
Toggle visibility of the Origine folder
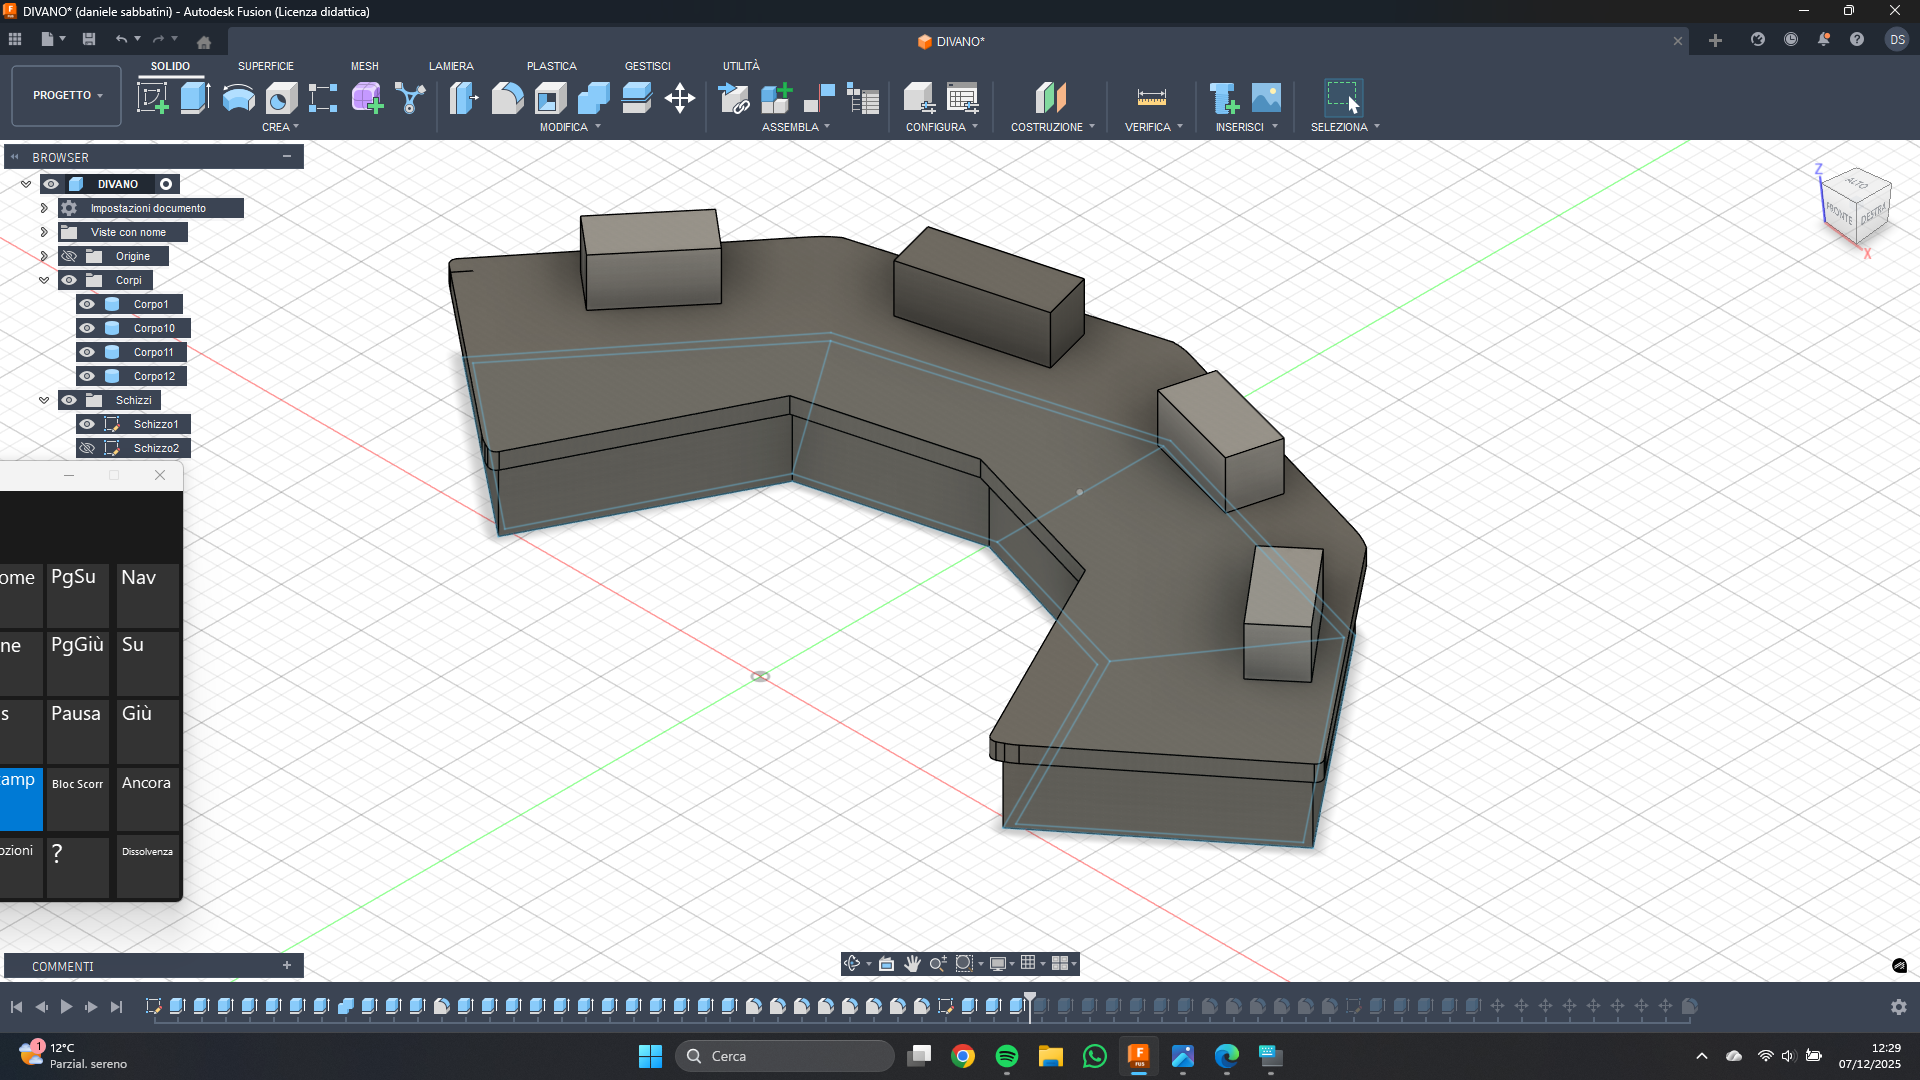69,256
